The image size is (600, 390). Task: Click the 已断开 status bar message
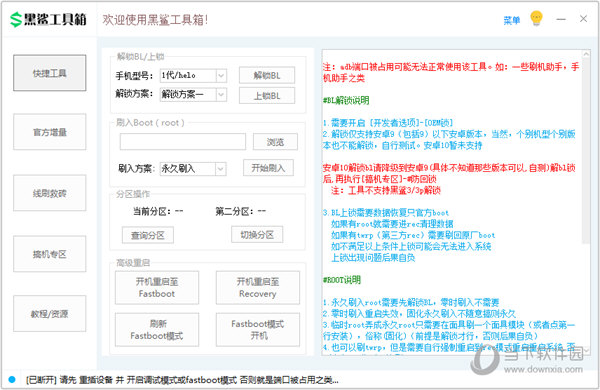[x=182, y=380]
